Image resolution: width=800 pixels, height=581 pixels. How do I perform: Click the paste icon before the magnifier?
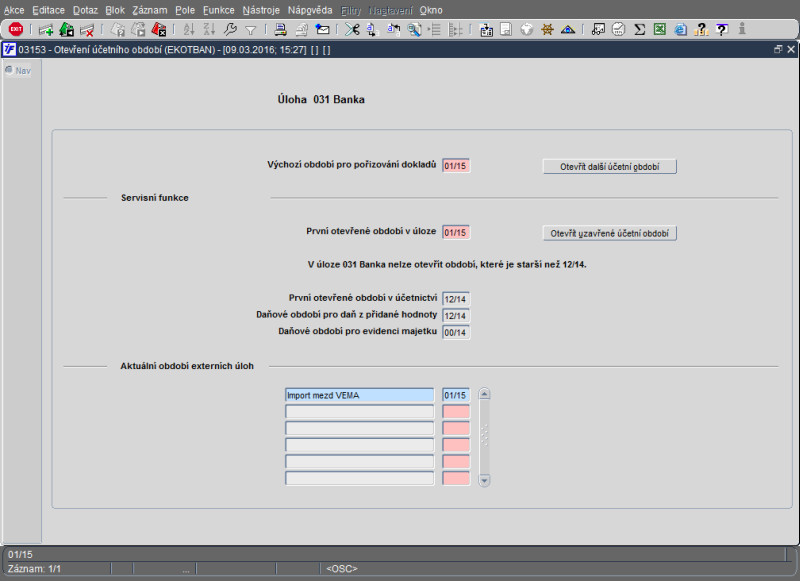pyautogui.click(x=393, y=30)
